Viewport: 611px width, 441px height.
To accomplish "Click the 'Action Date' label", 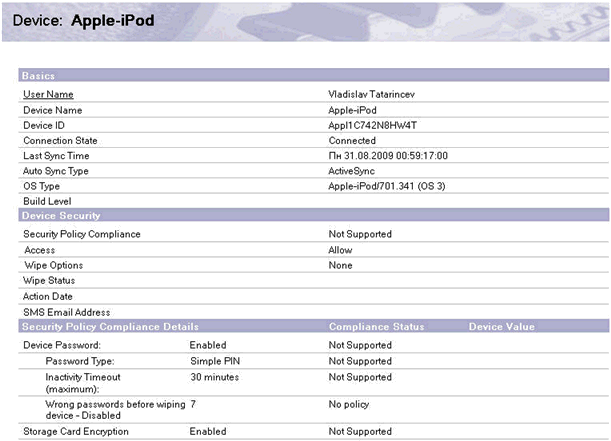I will pyautogui.click(x=48, y=296).
